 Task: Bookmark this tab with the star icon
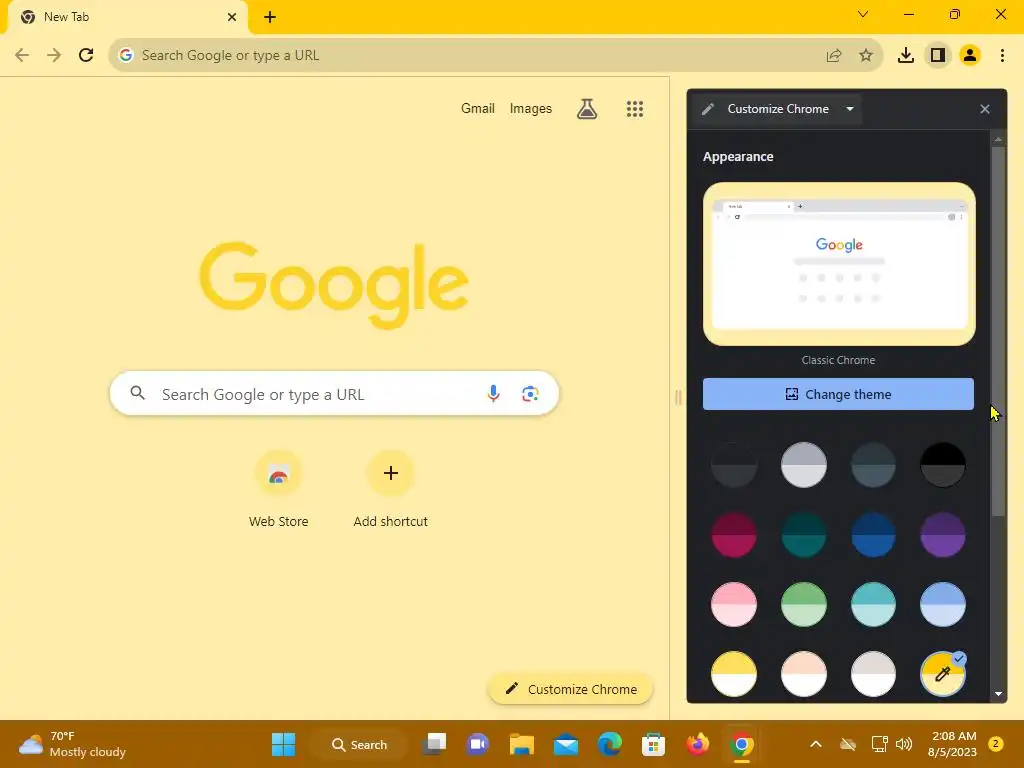865,56
